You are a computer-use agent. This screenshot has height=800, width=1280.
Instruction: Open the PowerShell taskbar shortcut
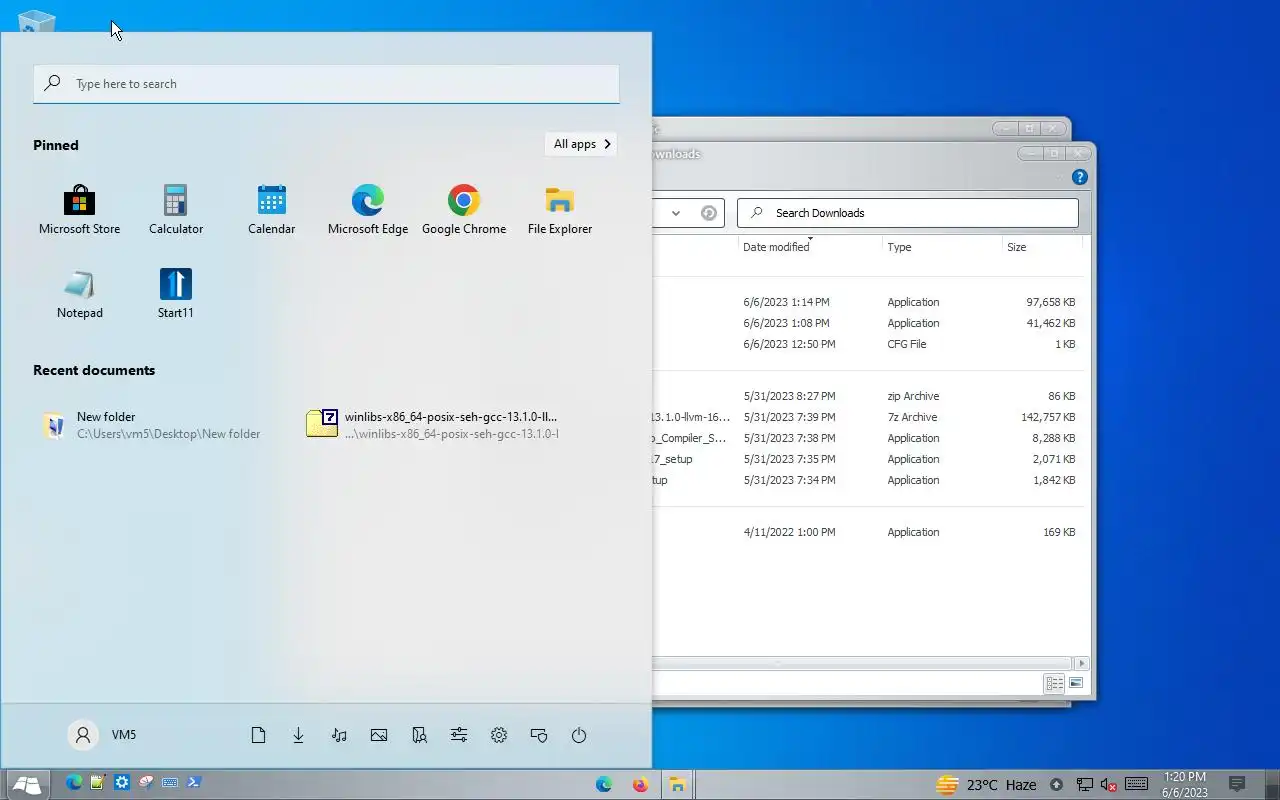click(194, 783)
